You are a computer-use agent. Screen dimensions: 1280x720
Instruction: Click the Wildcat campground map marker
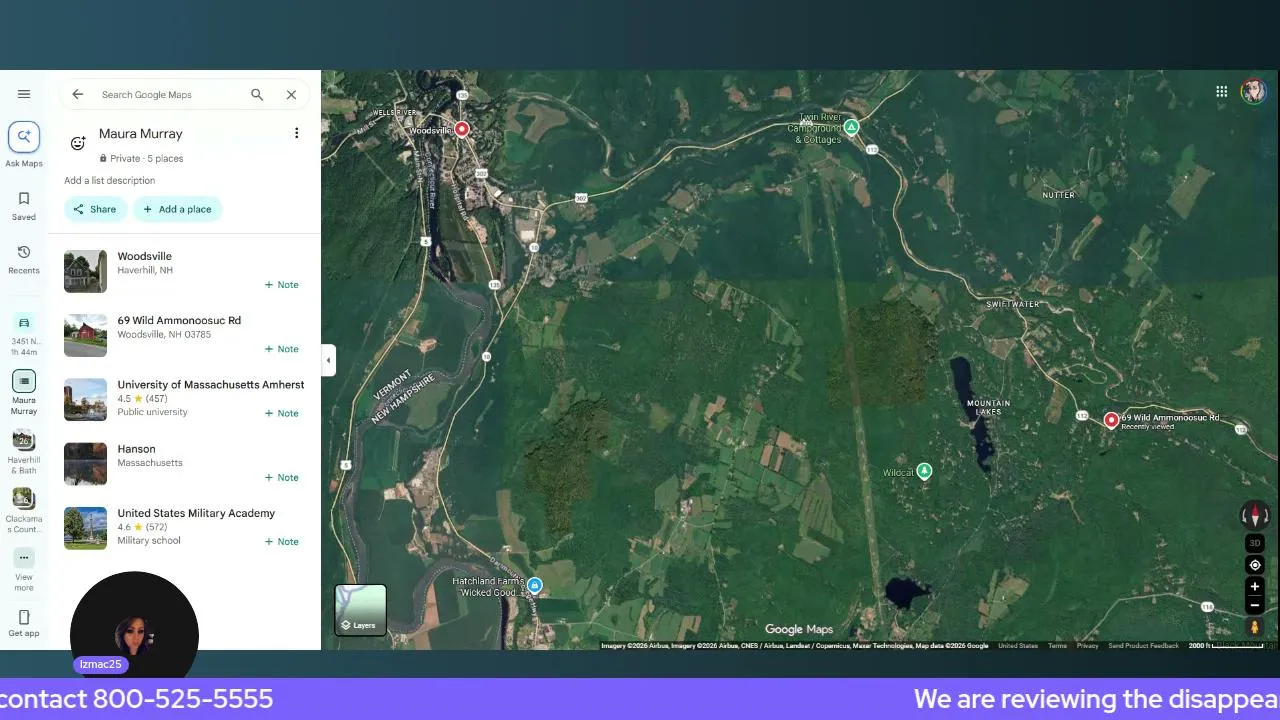click(x=924, y=471)
